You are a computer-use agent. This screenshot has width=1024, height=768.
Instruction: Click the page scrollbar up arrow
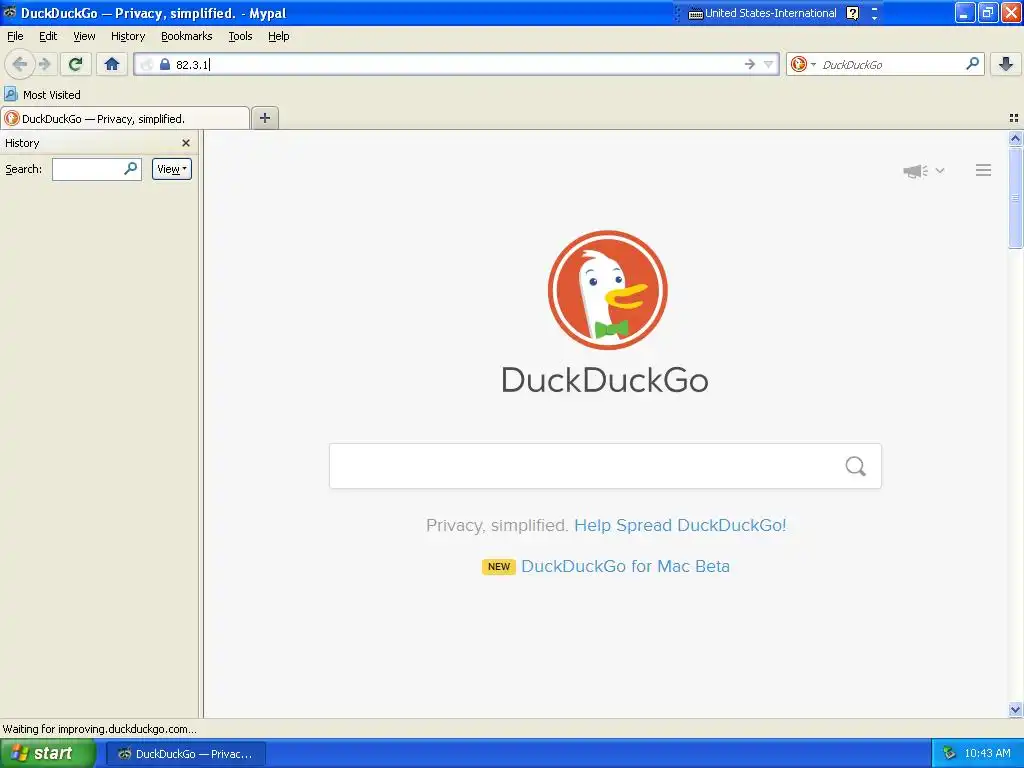click(1015, 138)
